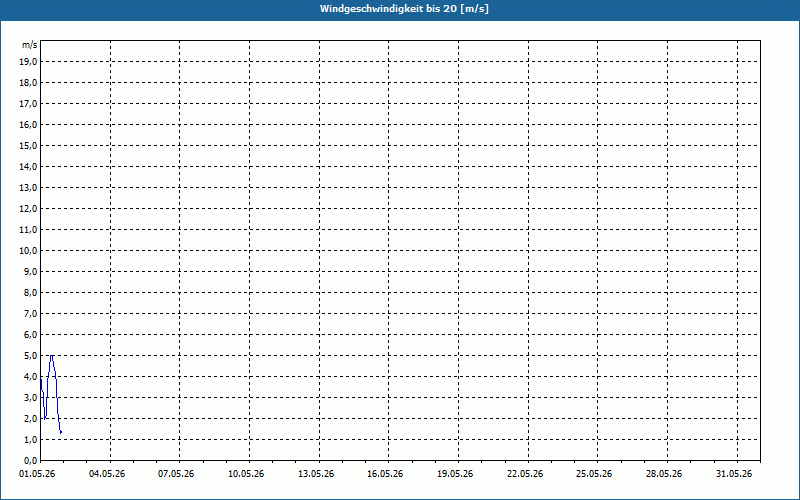Click the y-axis value '1,0'

click(x=30, y=440)
